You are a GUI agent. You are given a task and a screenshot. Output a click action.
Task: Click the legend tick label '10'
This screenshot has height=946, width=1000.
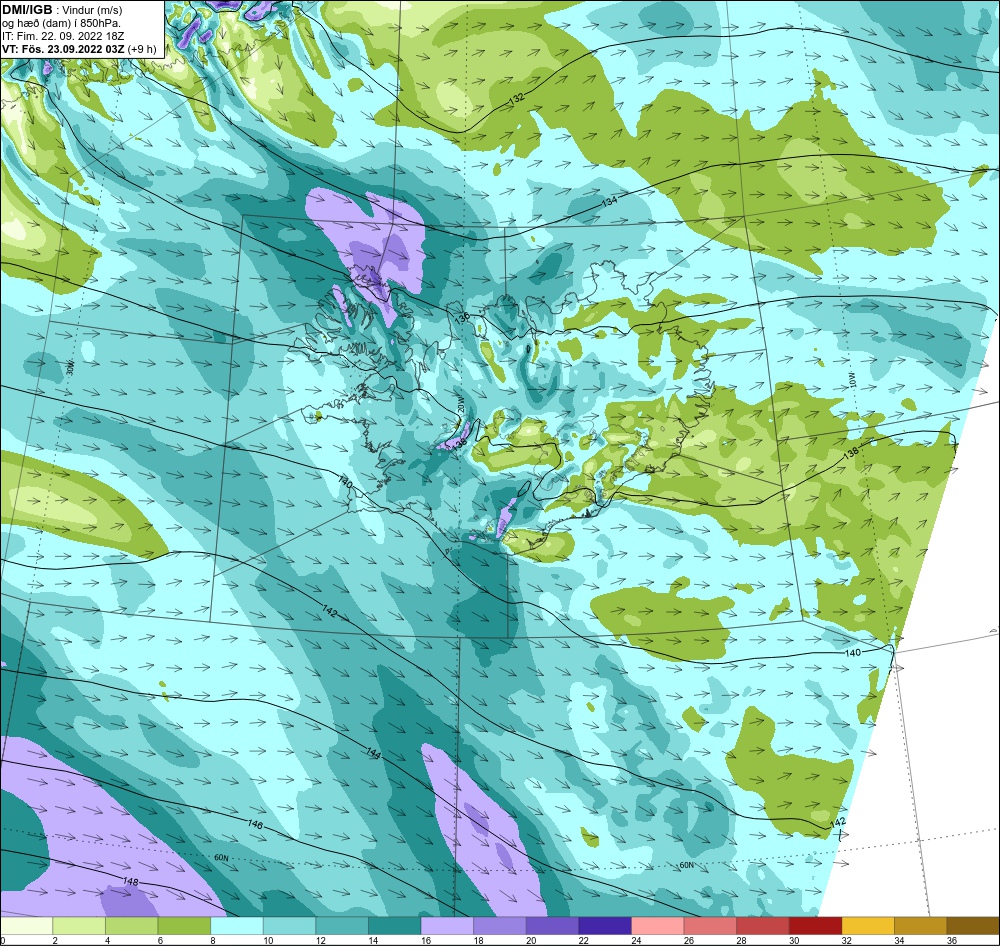point(267,940)
